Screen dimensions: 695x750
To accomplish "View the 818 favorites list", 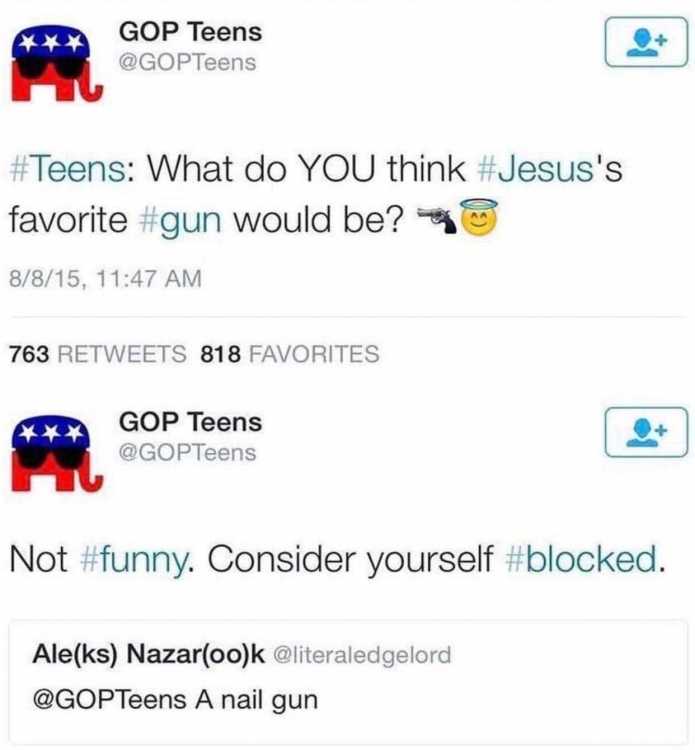I will point(290,354).
